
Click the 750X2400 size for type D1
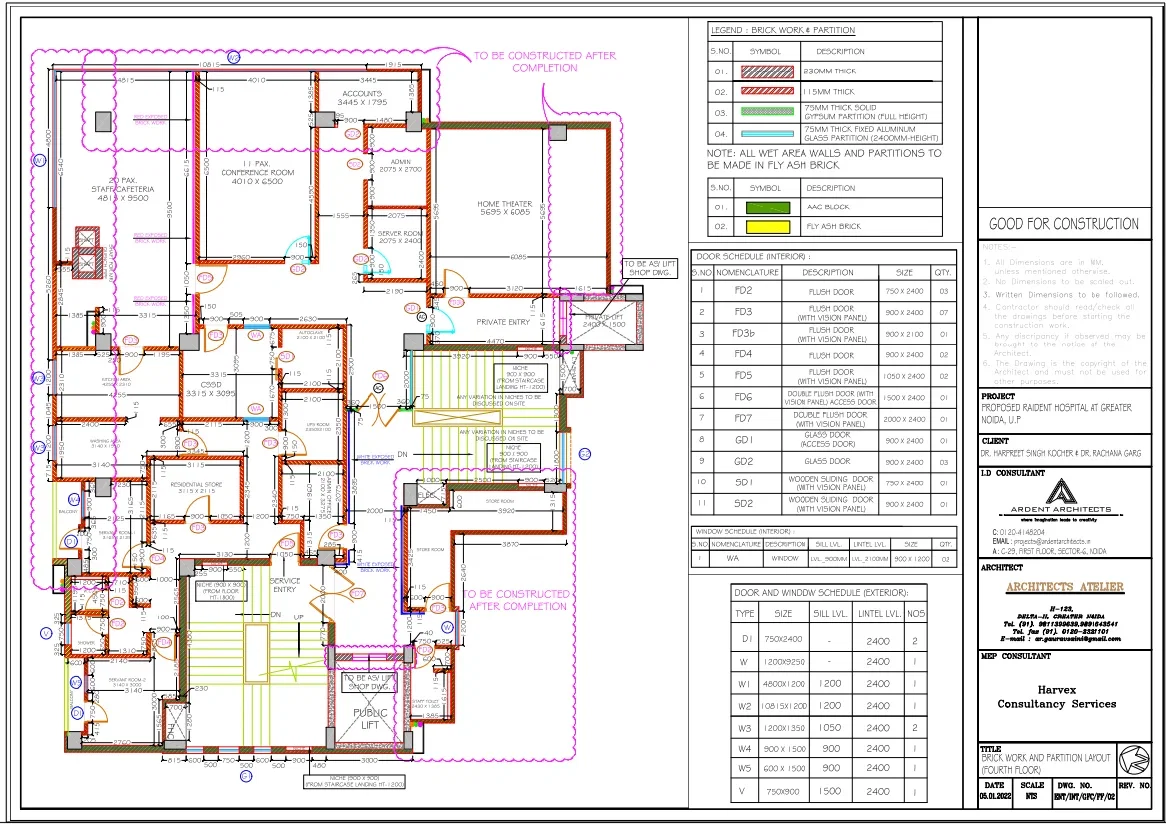[783, 639]
